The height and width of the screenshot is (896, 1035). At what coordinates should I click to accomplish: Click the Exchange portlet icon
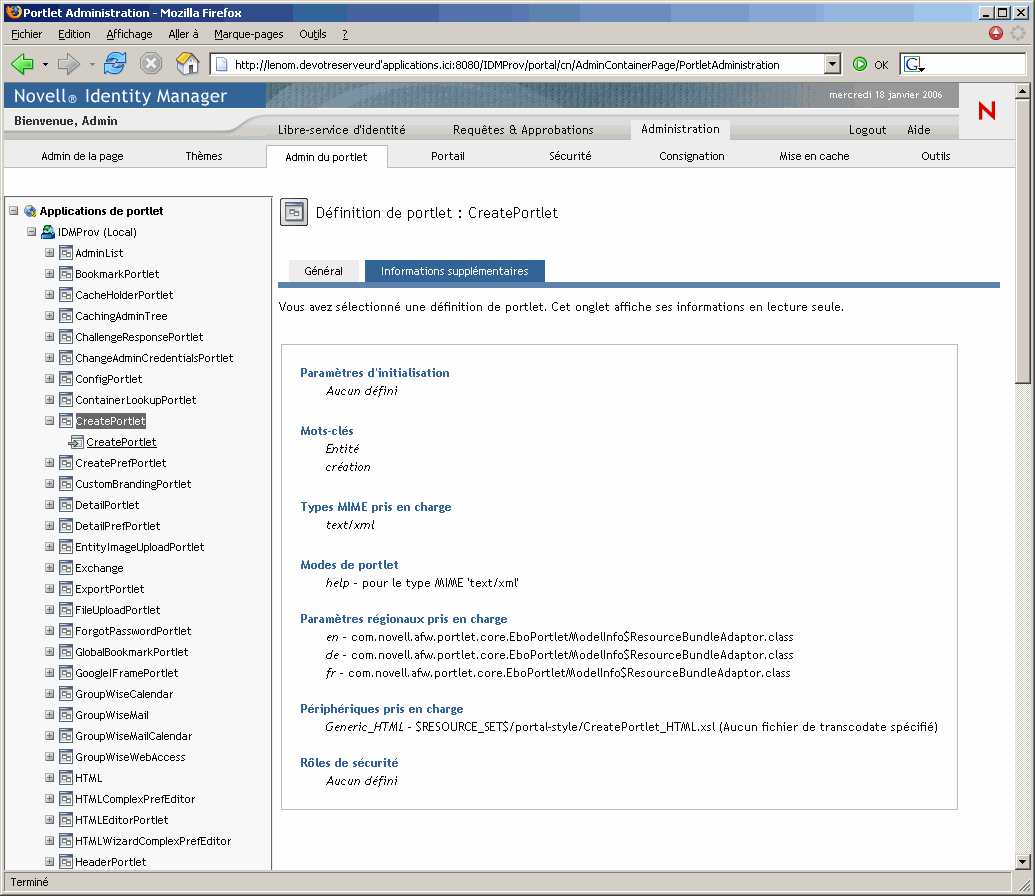pos(65,568)
